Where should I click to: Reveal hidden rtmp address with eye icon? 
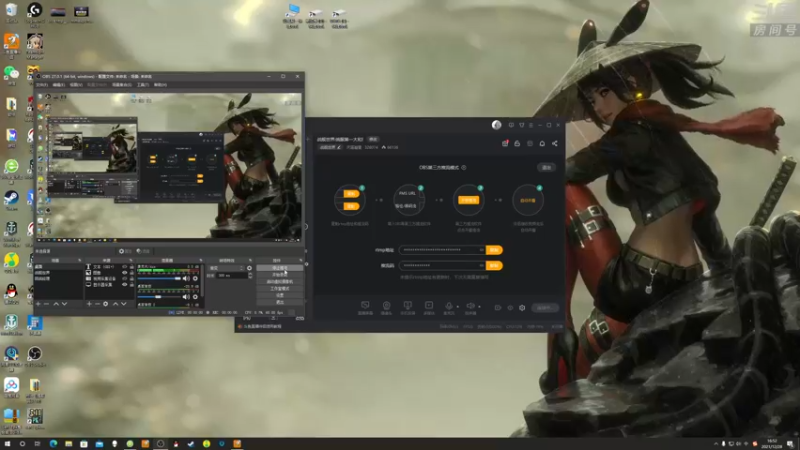tap(481, 250)
